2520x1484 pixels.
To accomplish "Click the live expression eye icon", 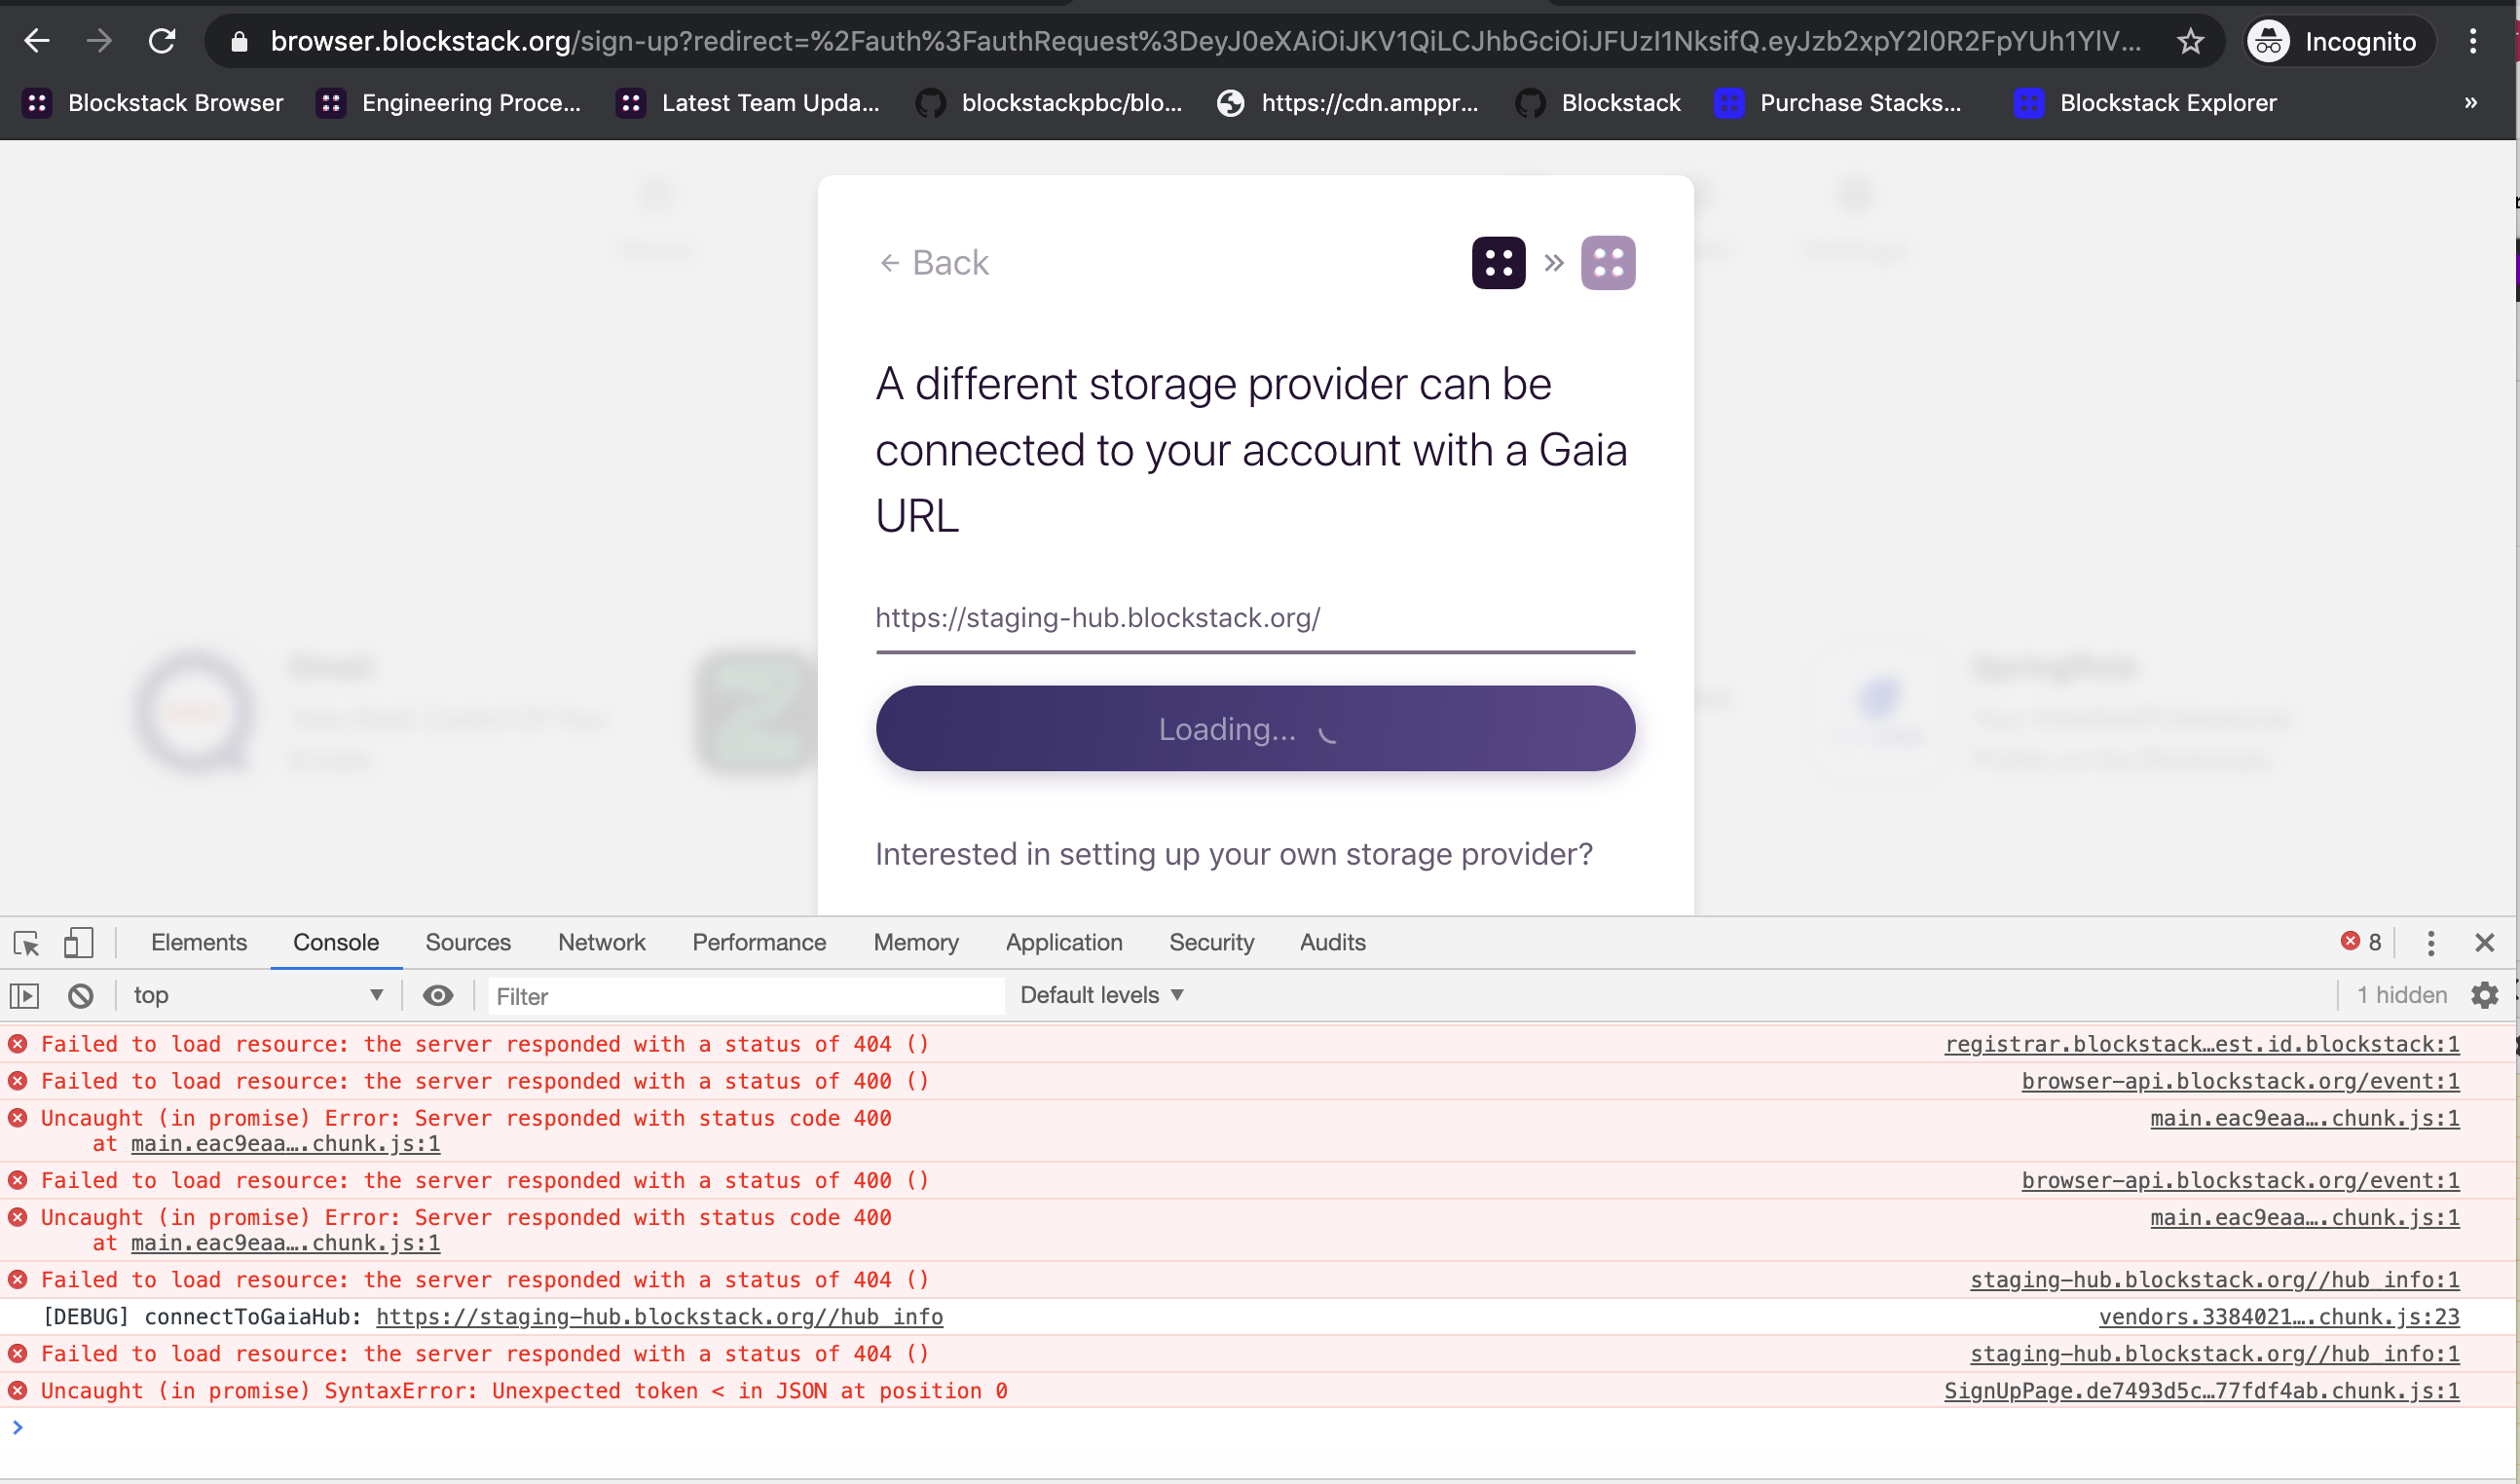I will 438,995.
